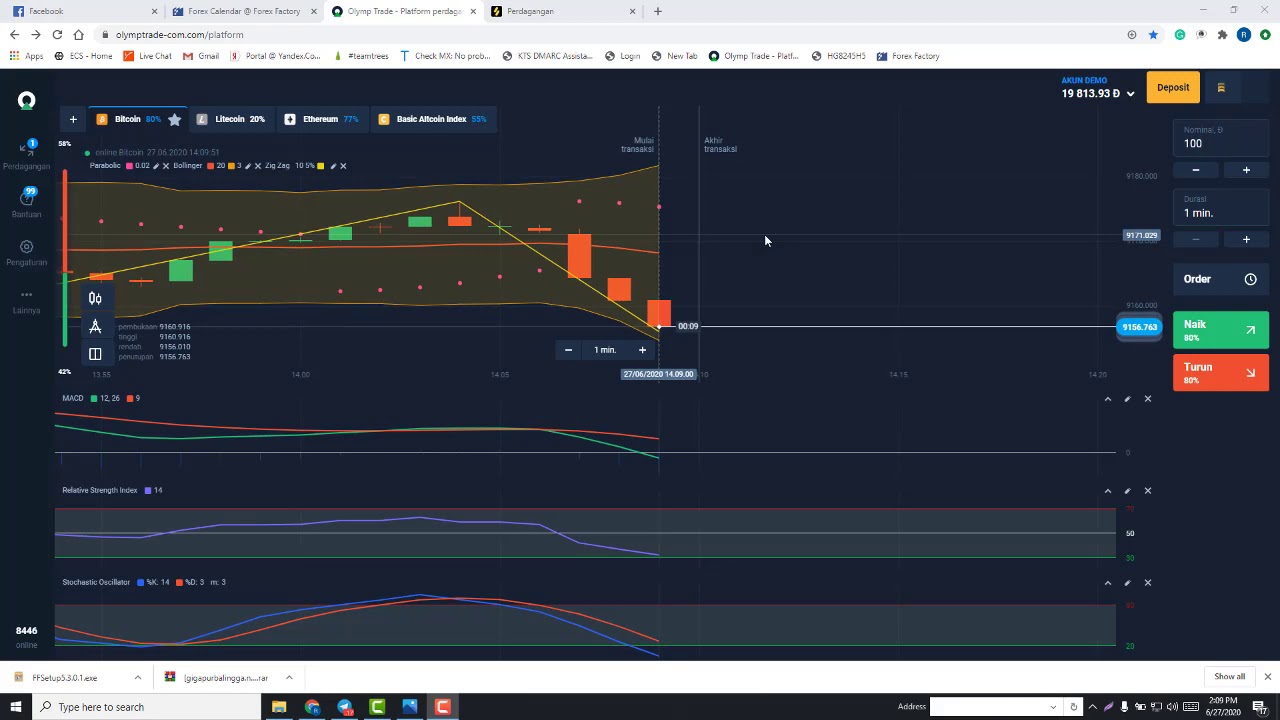Bookmark this page star icon
The height and width of the screenshot is (720, 1280).
click(x=1153, y=34)
